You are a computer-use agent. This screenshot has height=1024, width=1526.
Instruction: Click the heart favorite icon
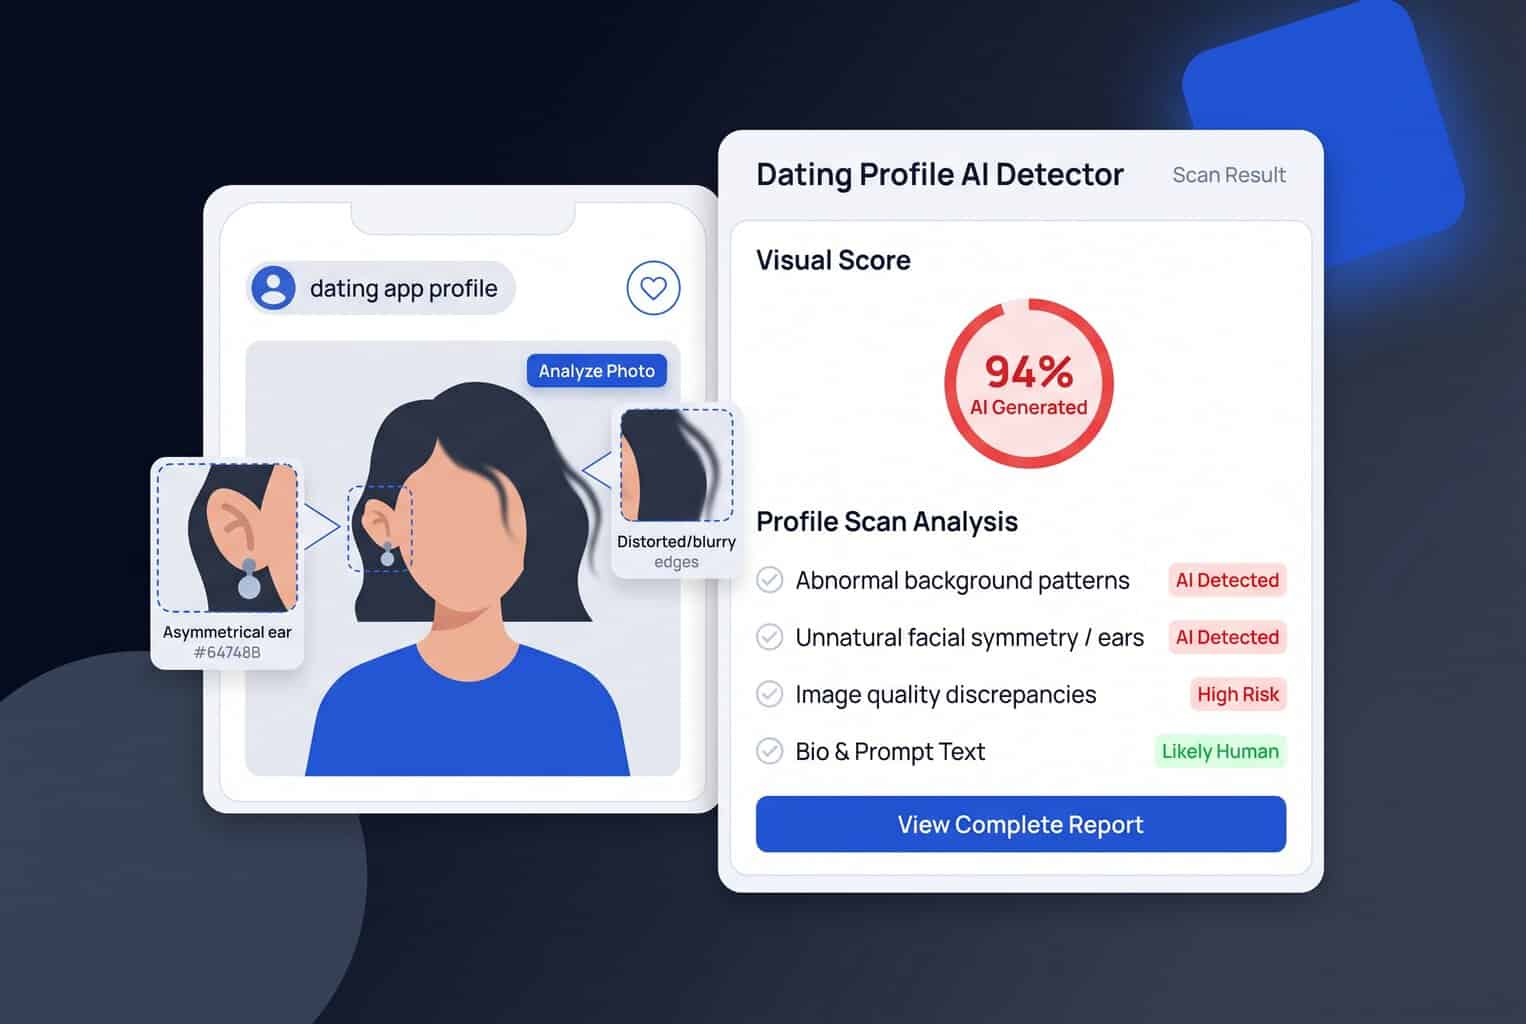click(x=653, y=288)
